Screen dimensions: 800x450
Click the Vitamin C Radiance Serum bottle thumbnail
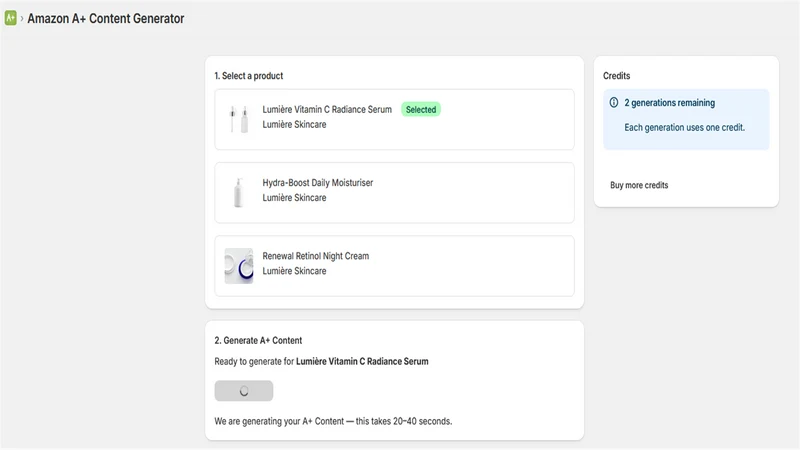pos(239,119)
